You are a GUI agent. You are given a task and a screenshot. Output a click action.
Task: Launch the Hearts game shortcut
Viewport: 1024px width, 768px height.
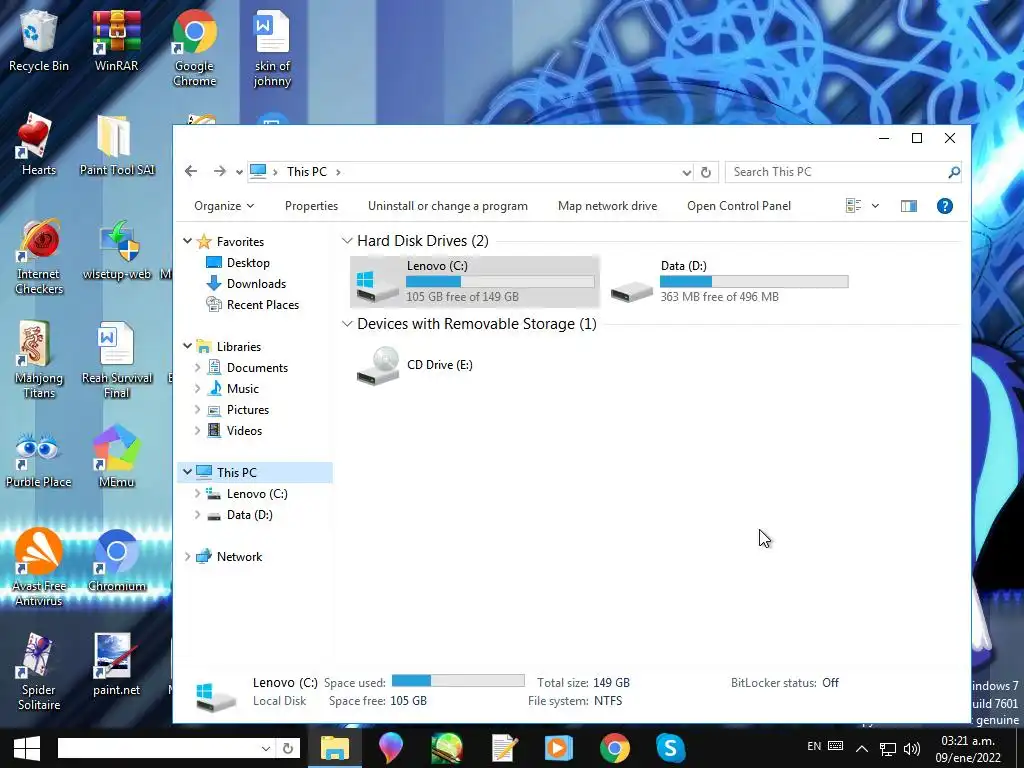39,145
